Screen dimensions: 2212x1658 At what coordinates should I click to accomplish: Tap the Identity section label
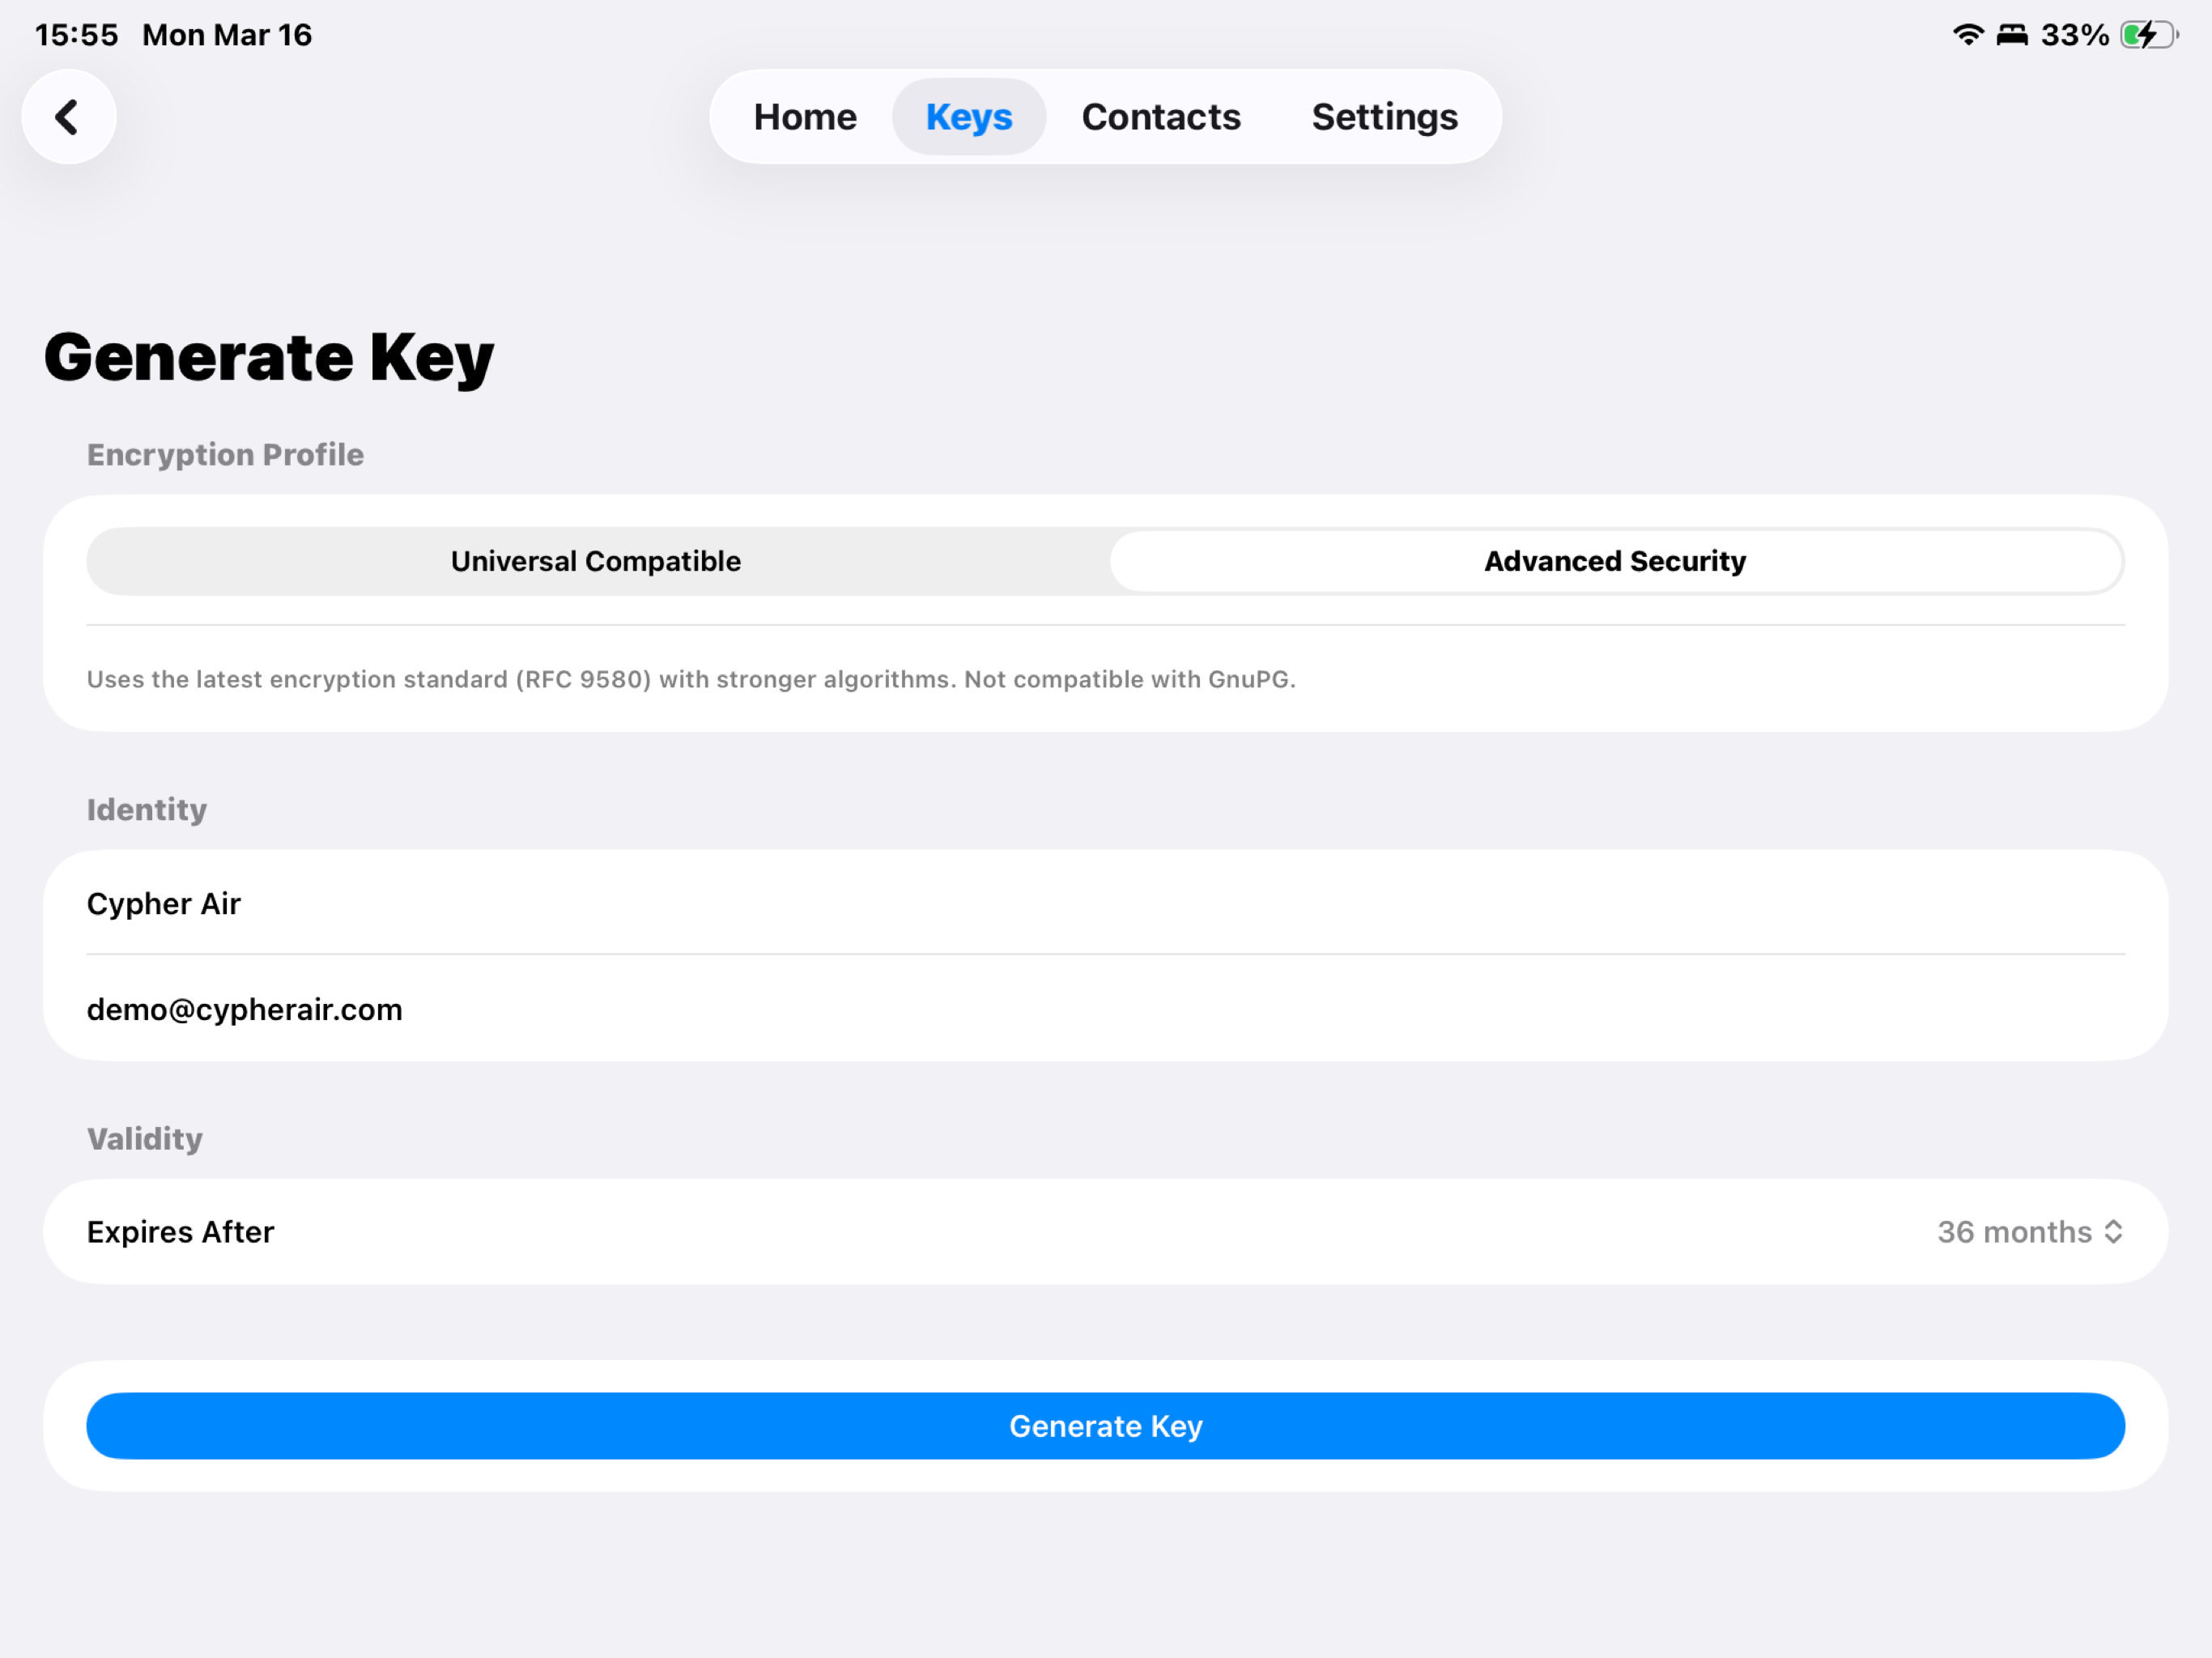(x=147, y=810)
